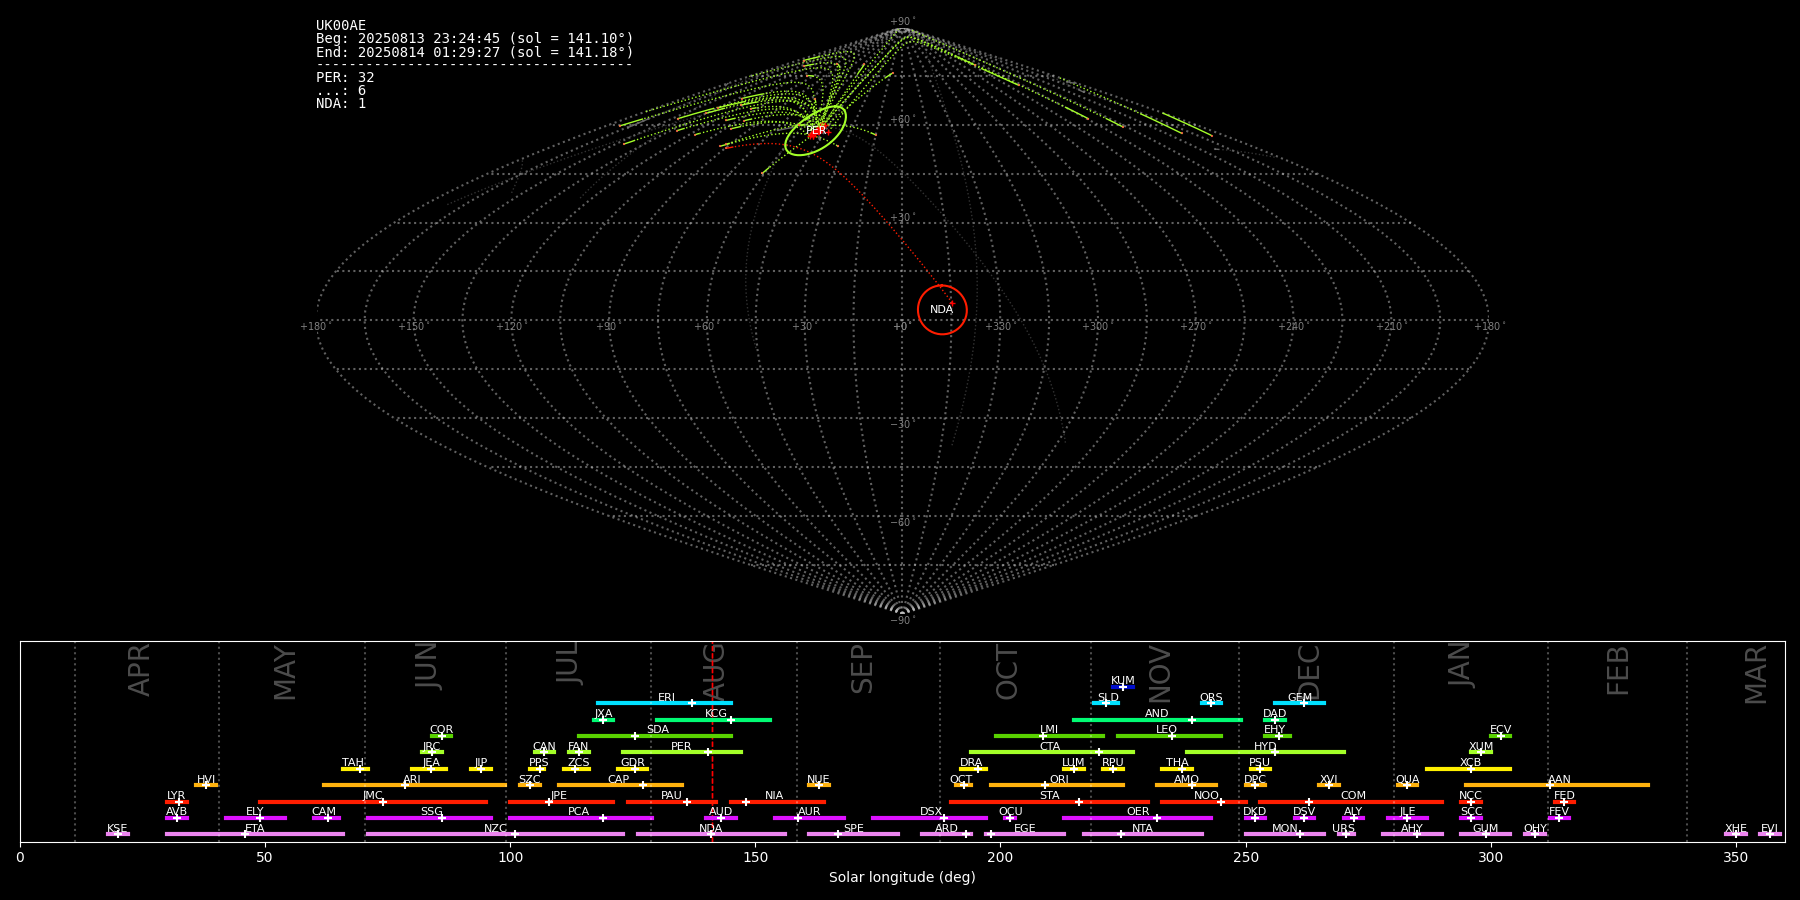Click the HYD shower bar

click(1265, 752)
